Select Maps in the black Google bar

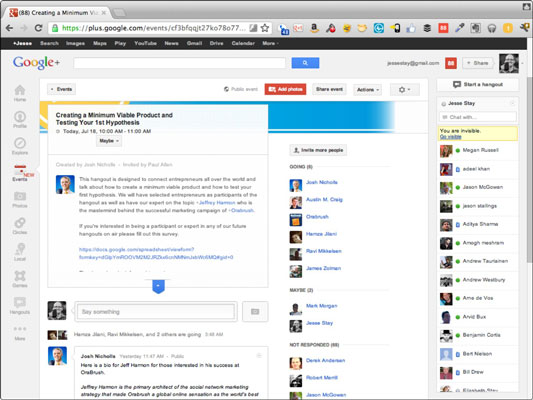pyautogui.click(x=100, y=43)
